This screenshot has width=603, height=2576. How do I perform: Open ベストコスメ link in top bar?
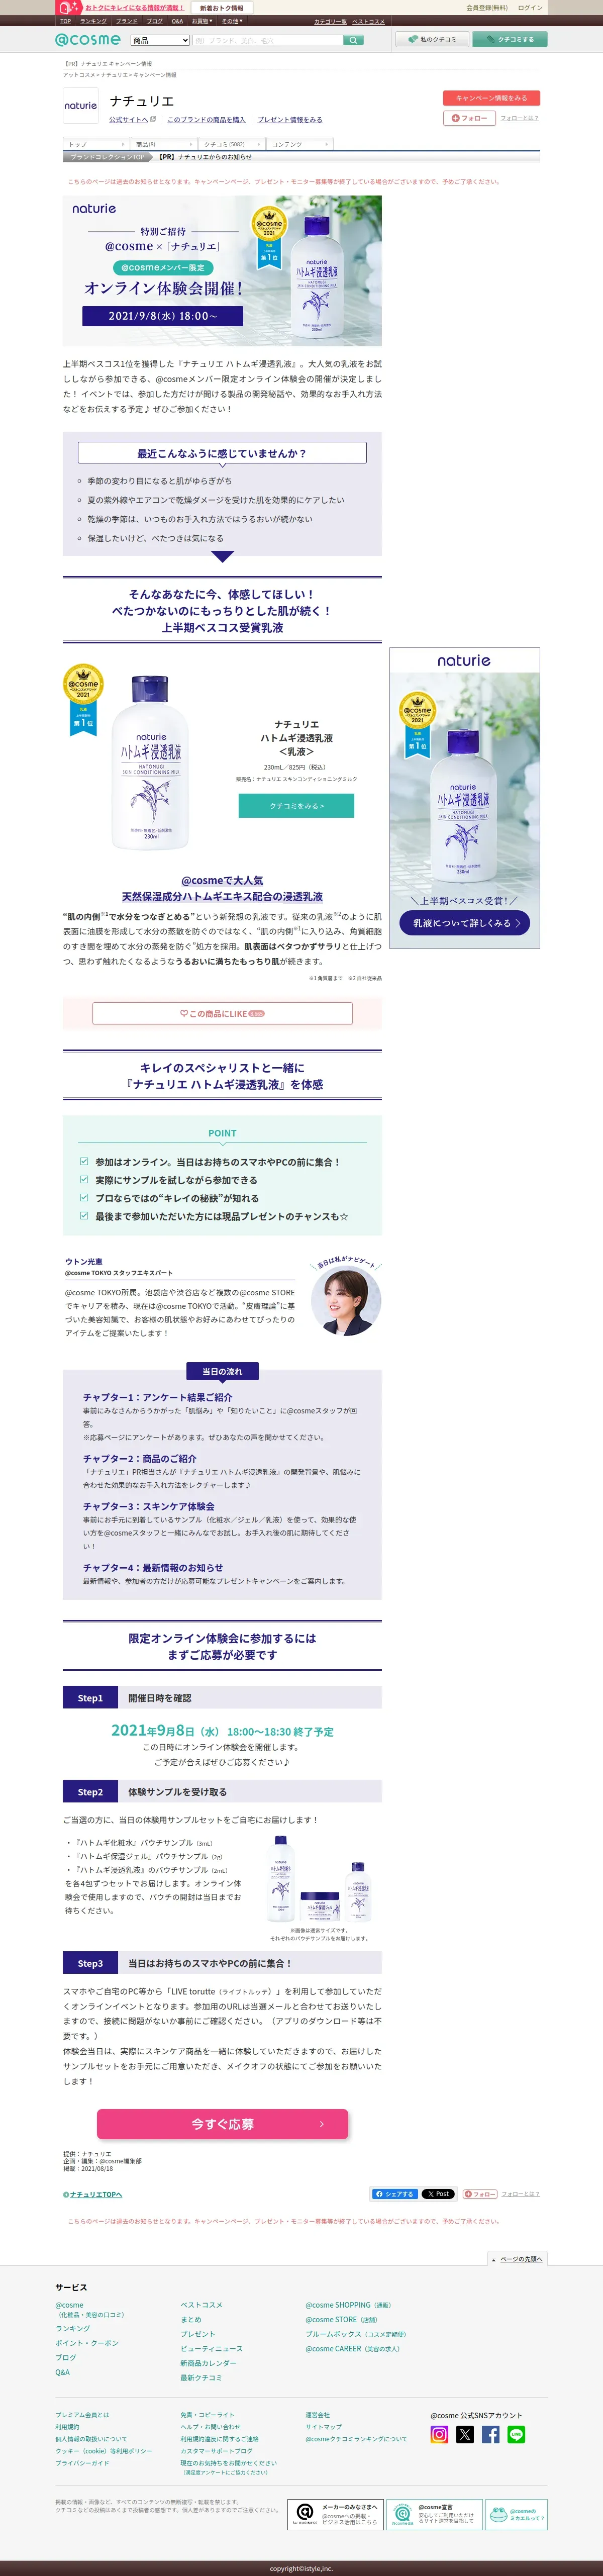pos(368,21)
